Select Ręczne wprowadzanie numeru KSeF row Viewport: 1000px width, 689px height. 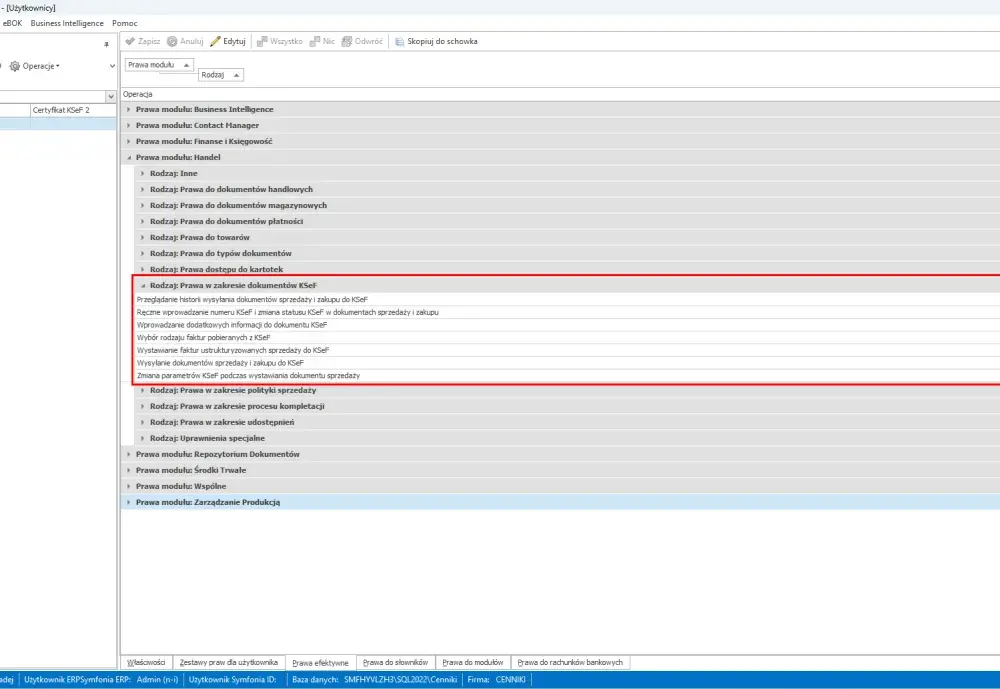[568, 312]
